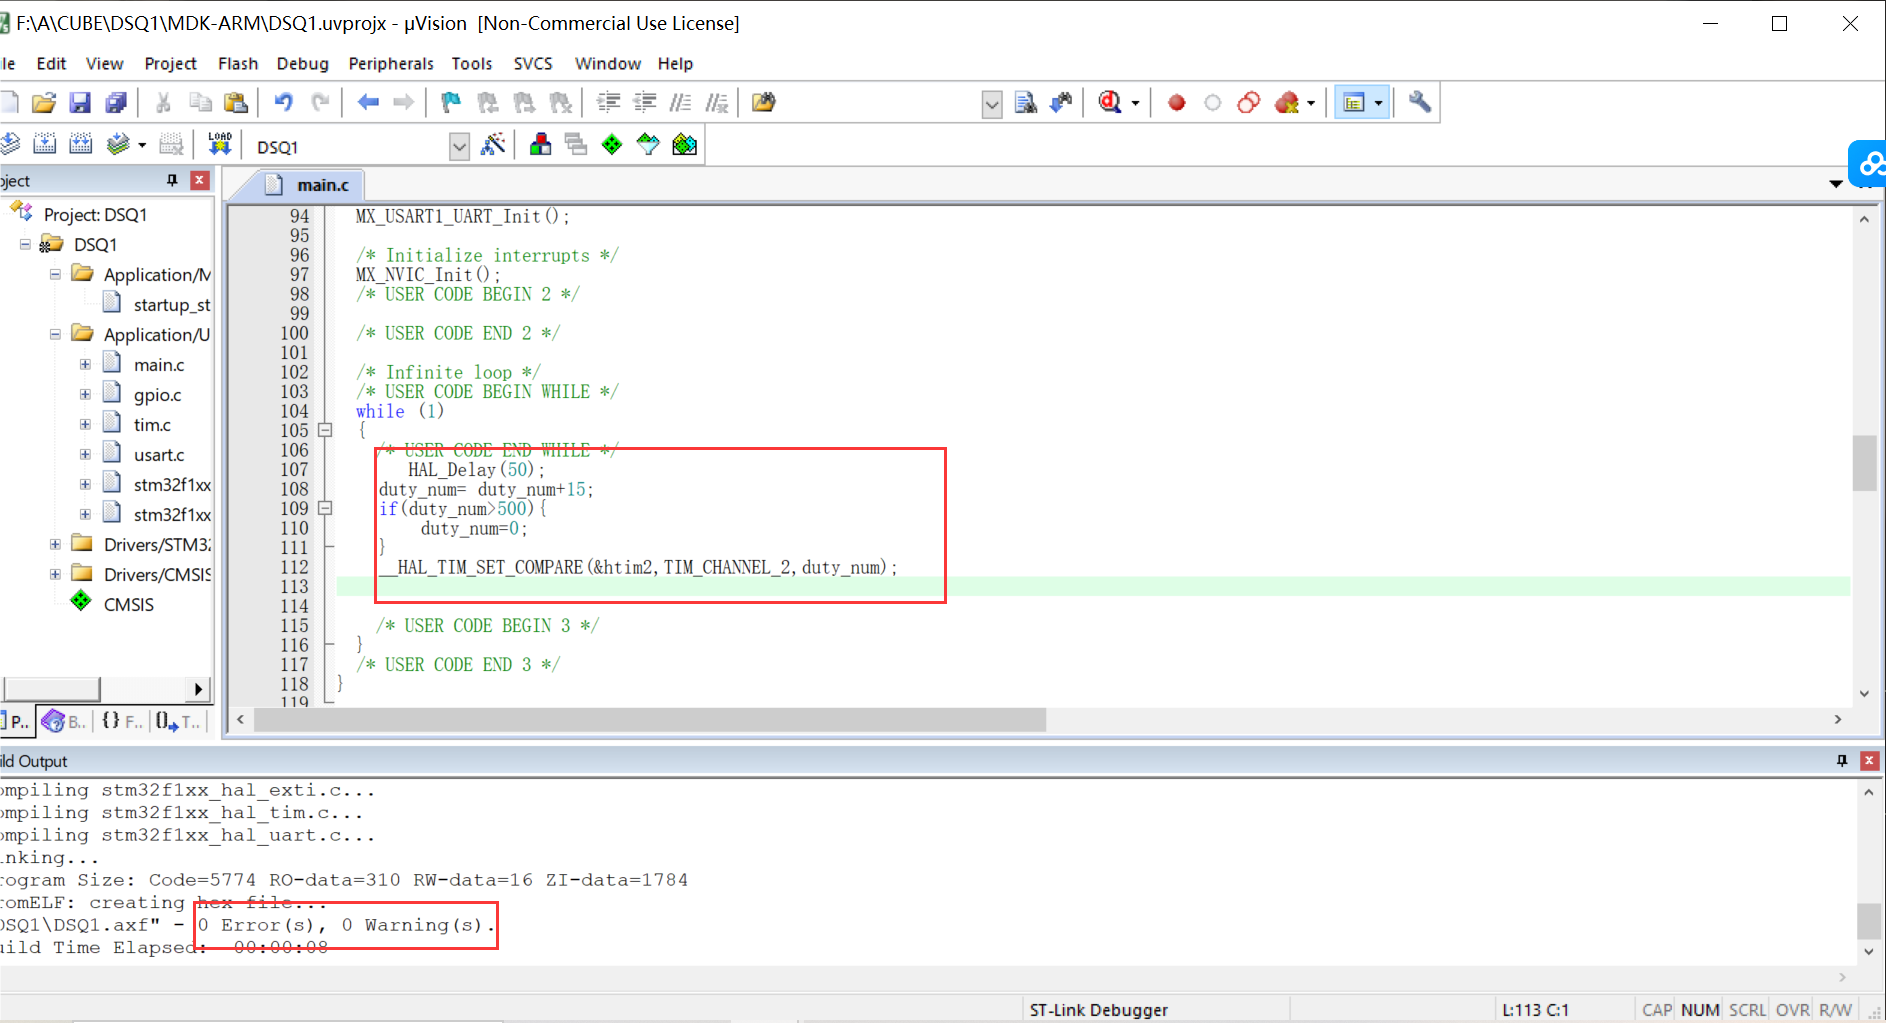Click the editor vertical scrollbar thumb
The height and width of the screenshot is (1023, 1886).
[1864, 463]
